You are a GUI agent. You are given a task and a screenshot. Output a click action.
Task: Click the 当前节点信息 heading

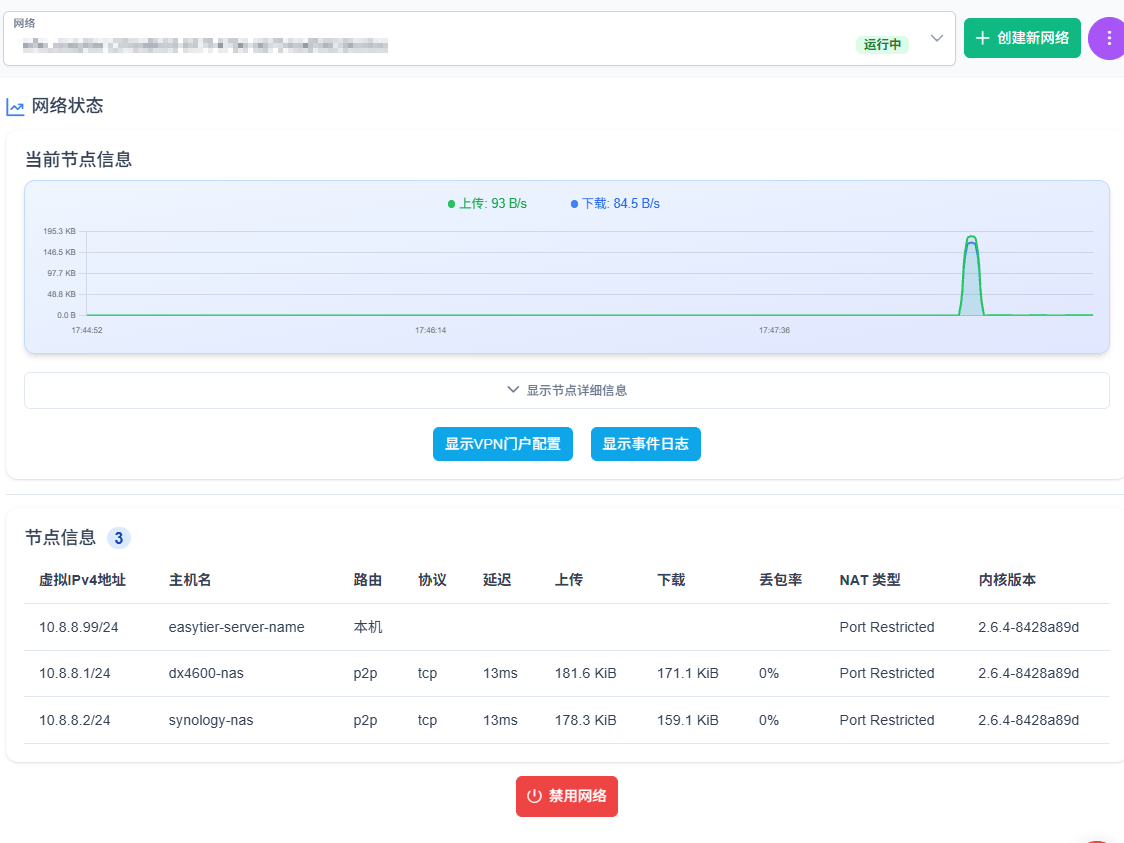tap(78, 160)
